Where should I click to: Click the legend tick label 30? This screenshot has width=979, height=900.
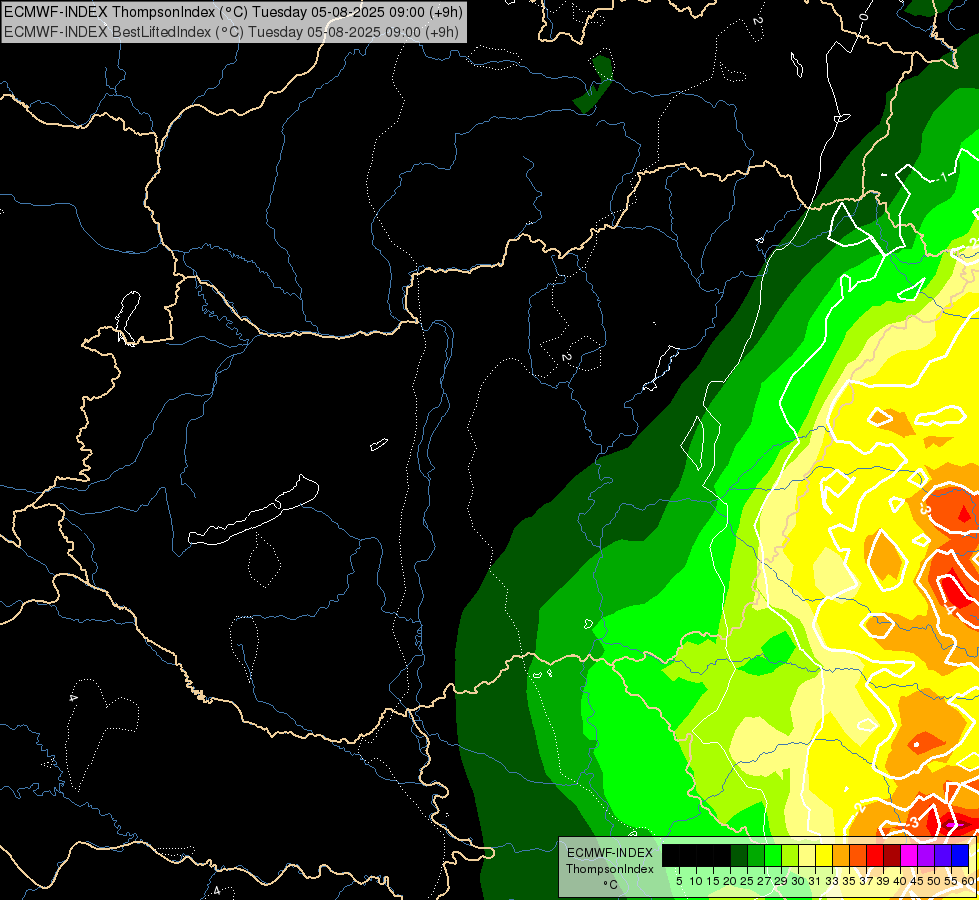(799, 881)
